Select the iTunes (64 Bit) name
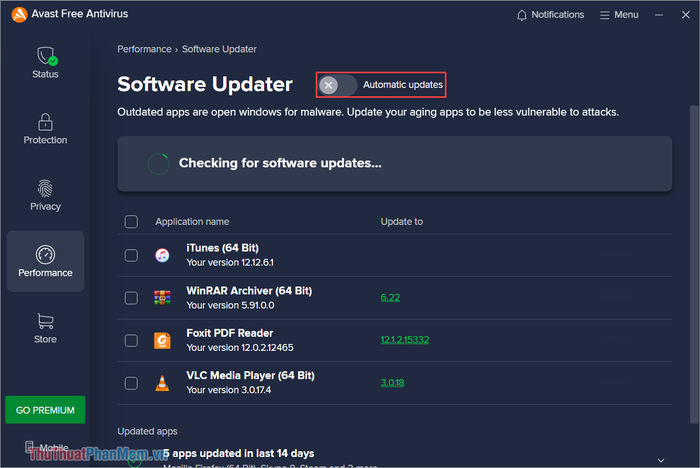 coord(223,248)
